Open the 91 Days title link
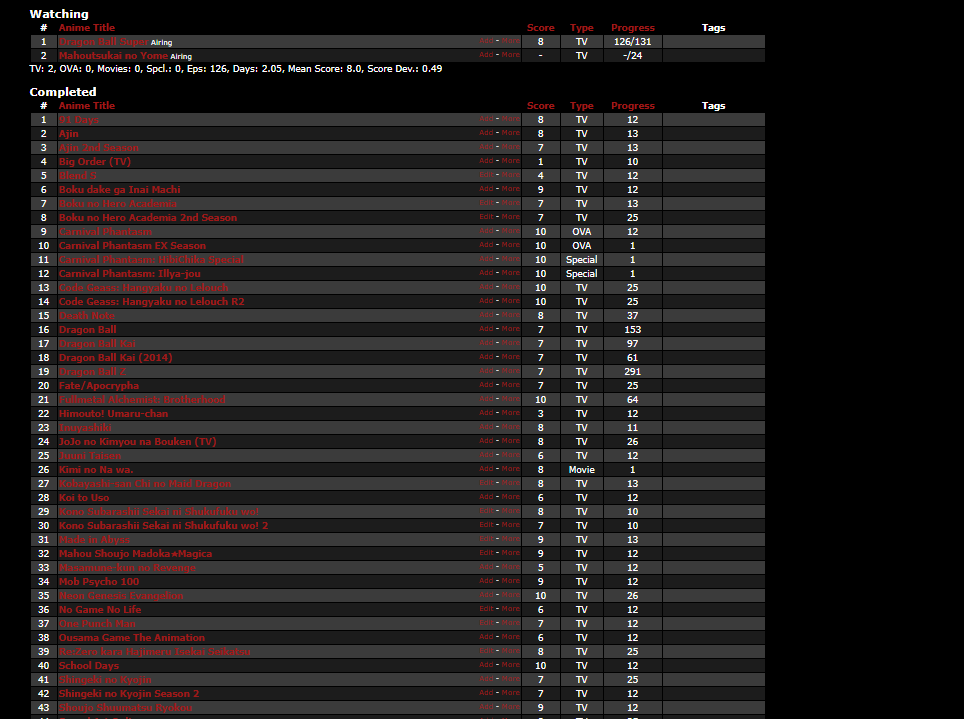This screenshot has height=719, width=964. click(79, 120)
